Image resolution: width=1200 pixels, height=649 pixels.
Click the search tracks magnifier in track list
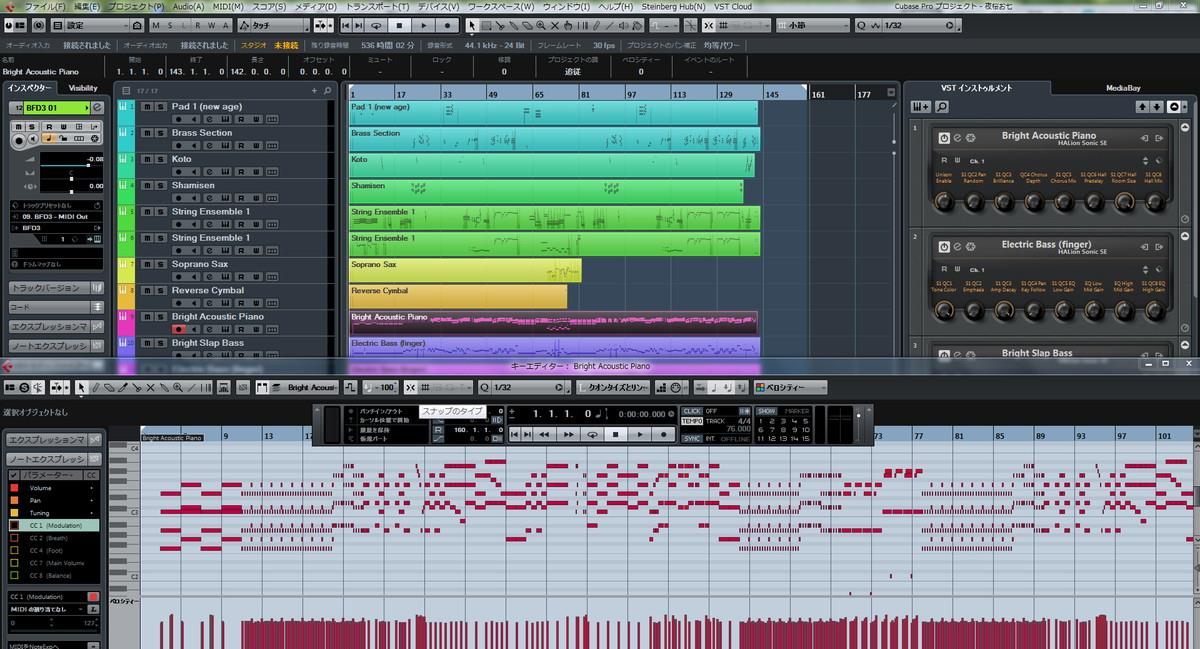tap(328, 91)
